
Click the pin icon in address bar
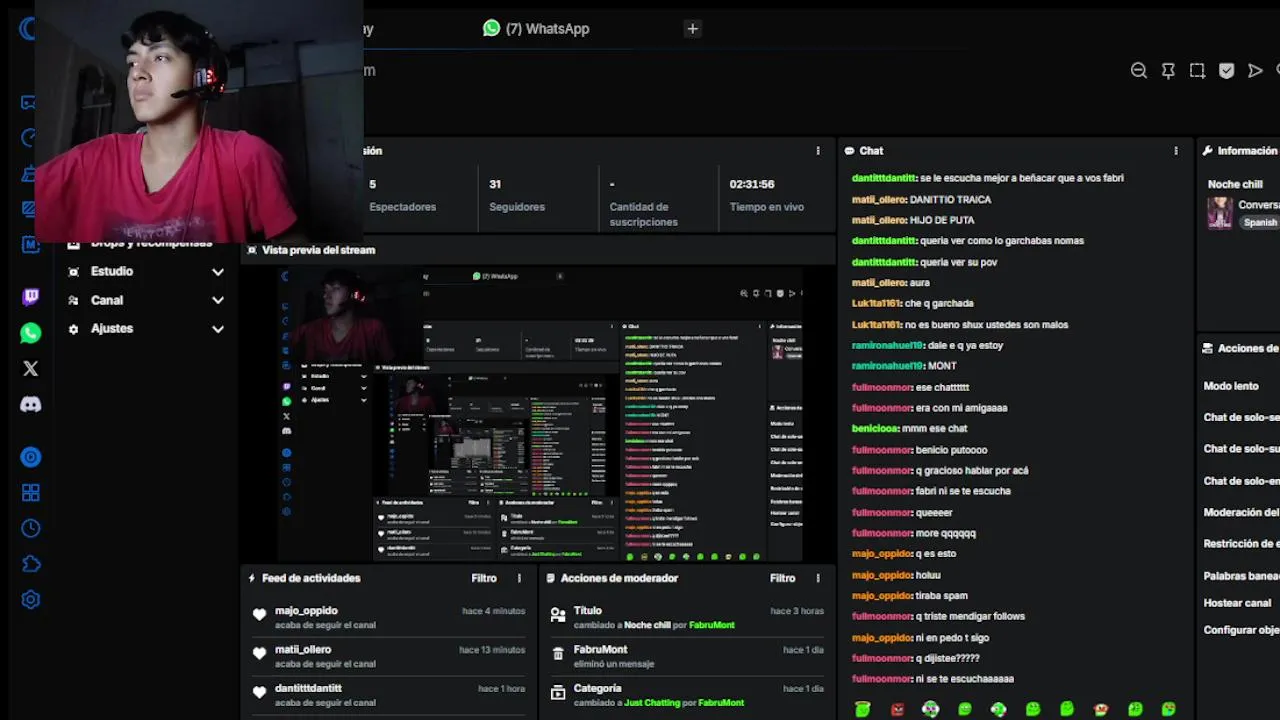coord(1168,70)
